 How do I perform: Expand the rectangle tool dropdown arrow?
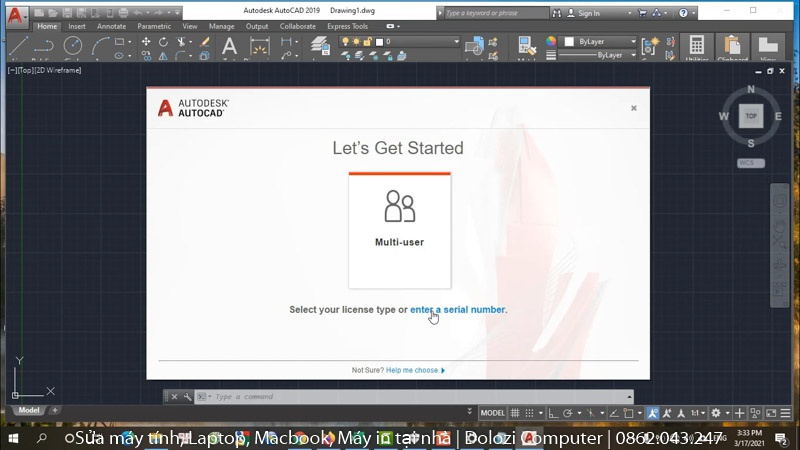click(x=130, y=42)
